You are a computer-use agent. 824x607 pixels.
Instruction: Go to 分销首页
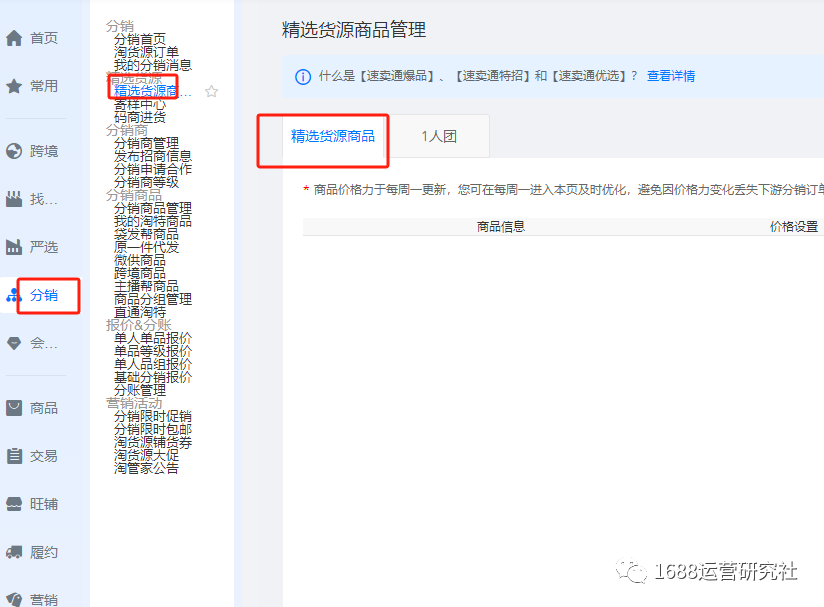[x=140, y=39]
